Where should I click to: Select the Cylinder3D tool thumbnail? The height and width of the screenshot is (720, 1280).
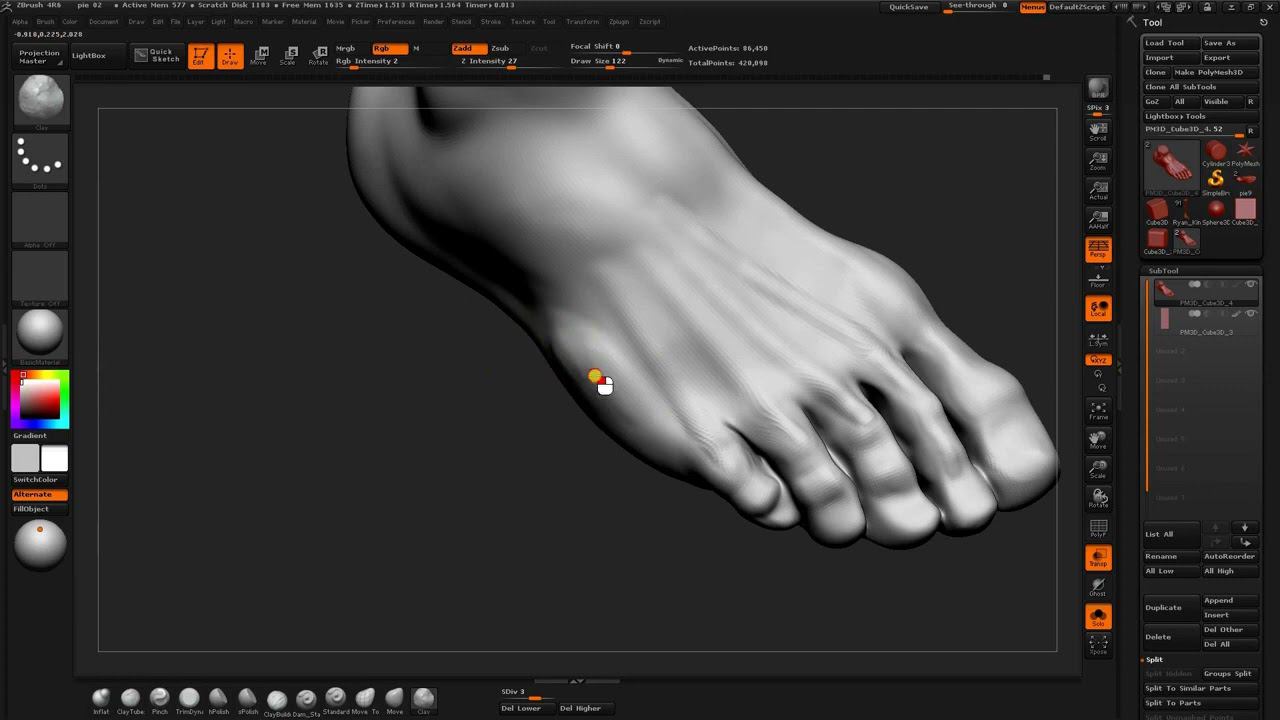(1215, 152)
